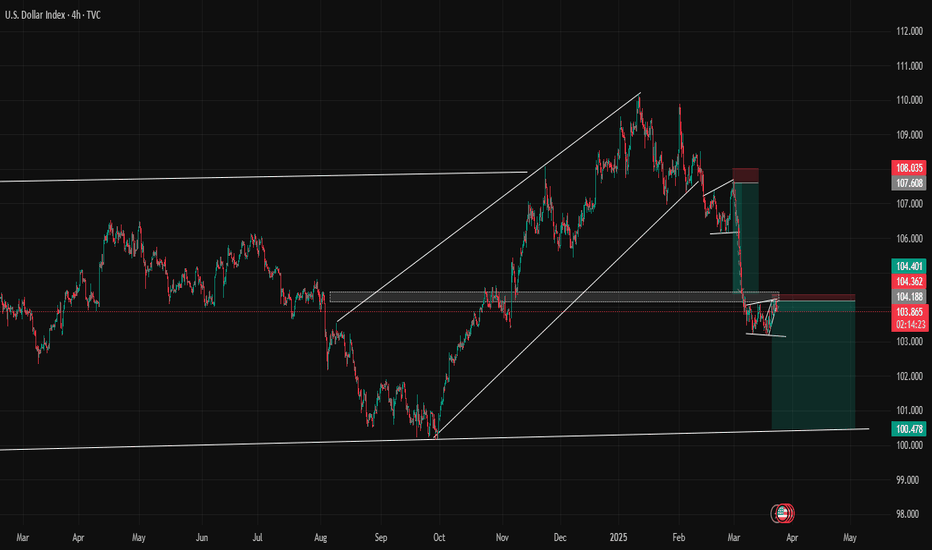Click the U.S. Dollar Index chart title
932x550 pixels.
tap(53, 15)
